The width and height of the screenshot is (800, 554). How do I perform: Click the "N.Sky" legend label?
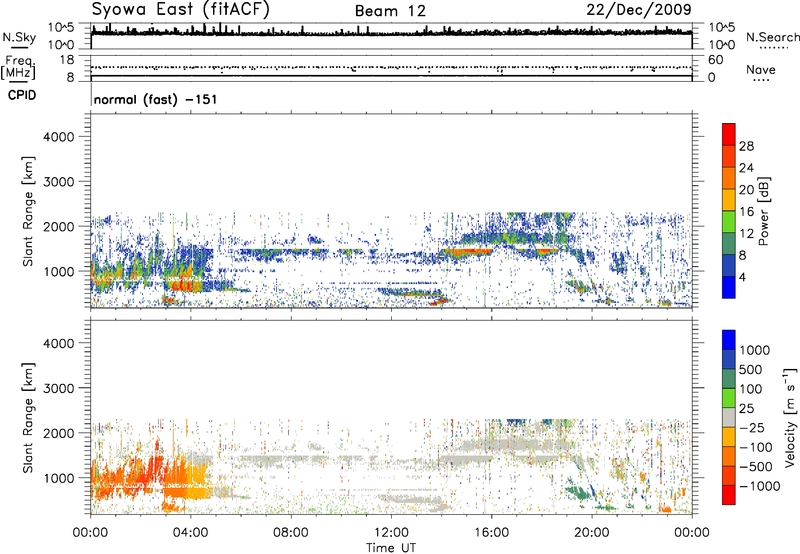point(19,37)
